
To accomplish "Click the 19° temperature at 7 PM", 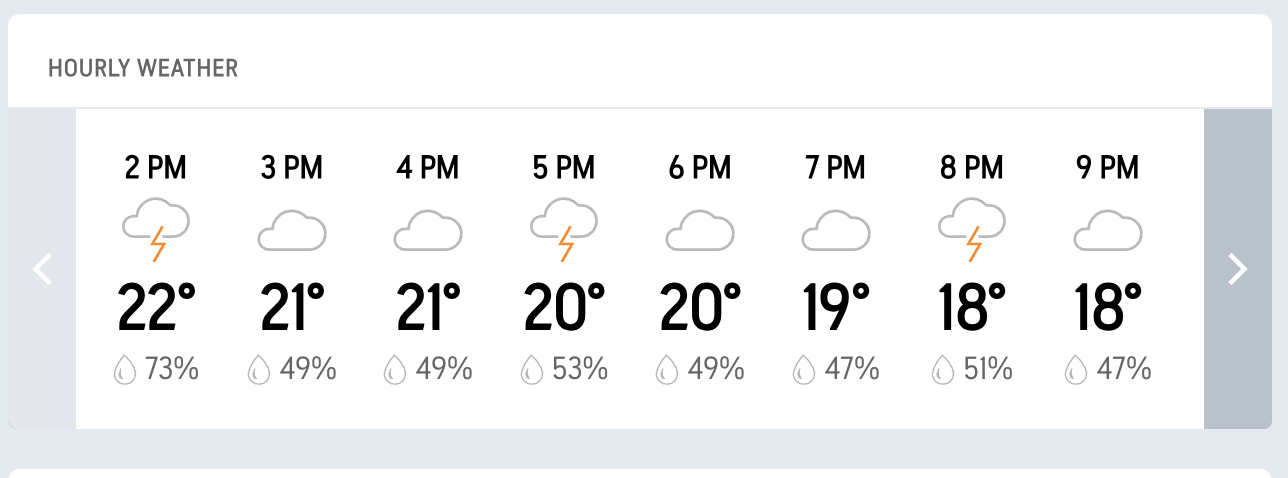I will [x=836, y=307].
